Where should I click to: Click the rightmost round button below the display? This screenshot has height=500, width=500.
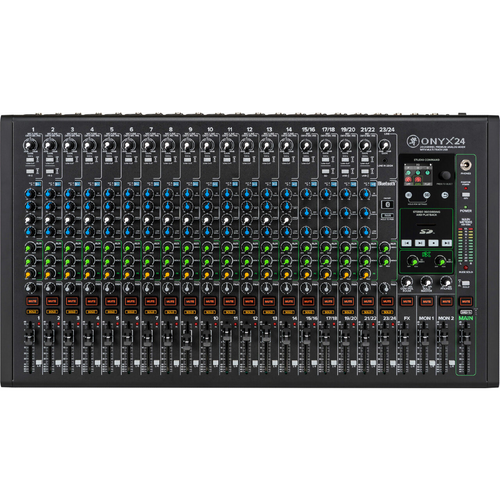click(x=445, y=195)
